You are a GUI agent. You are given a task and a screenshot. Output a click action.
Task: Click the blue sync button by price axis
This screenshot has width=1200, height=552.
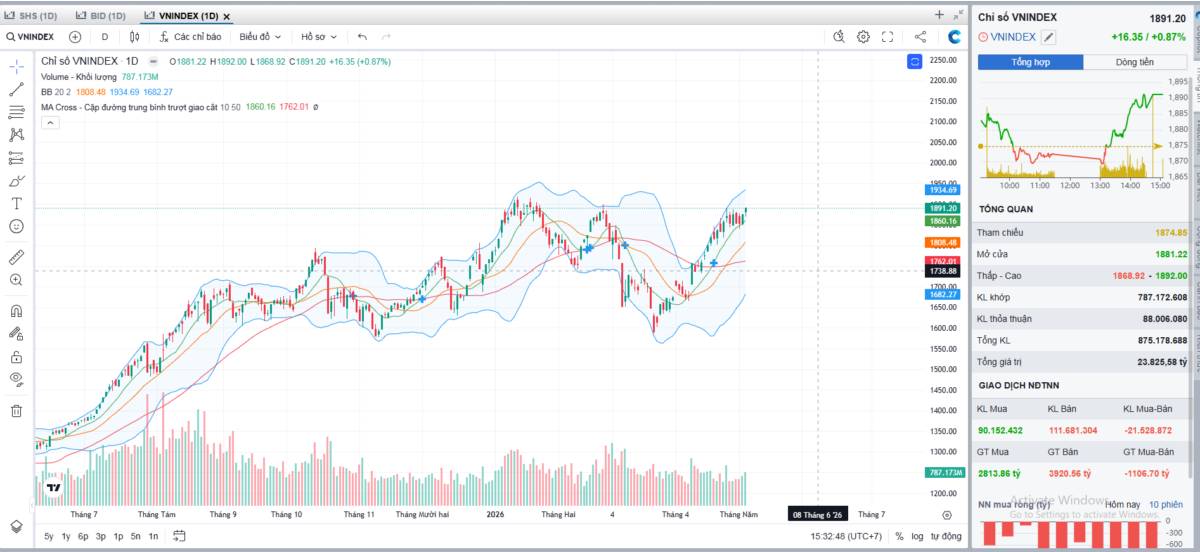pos(914,62)
